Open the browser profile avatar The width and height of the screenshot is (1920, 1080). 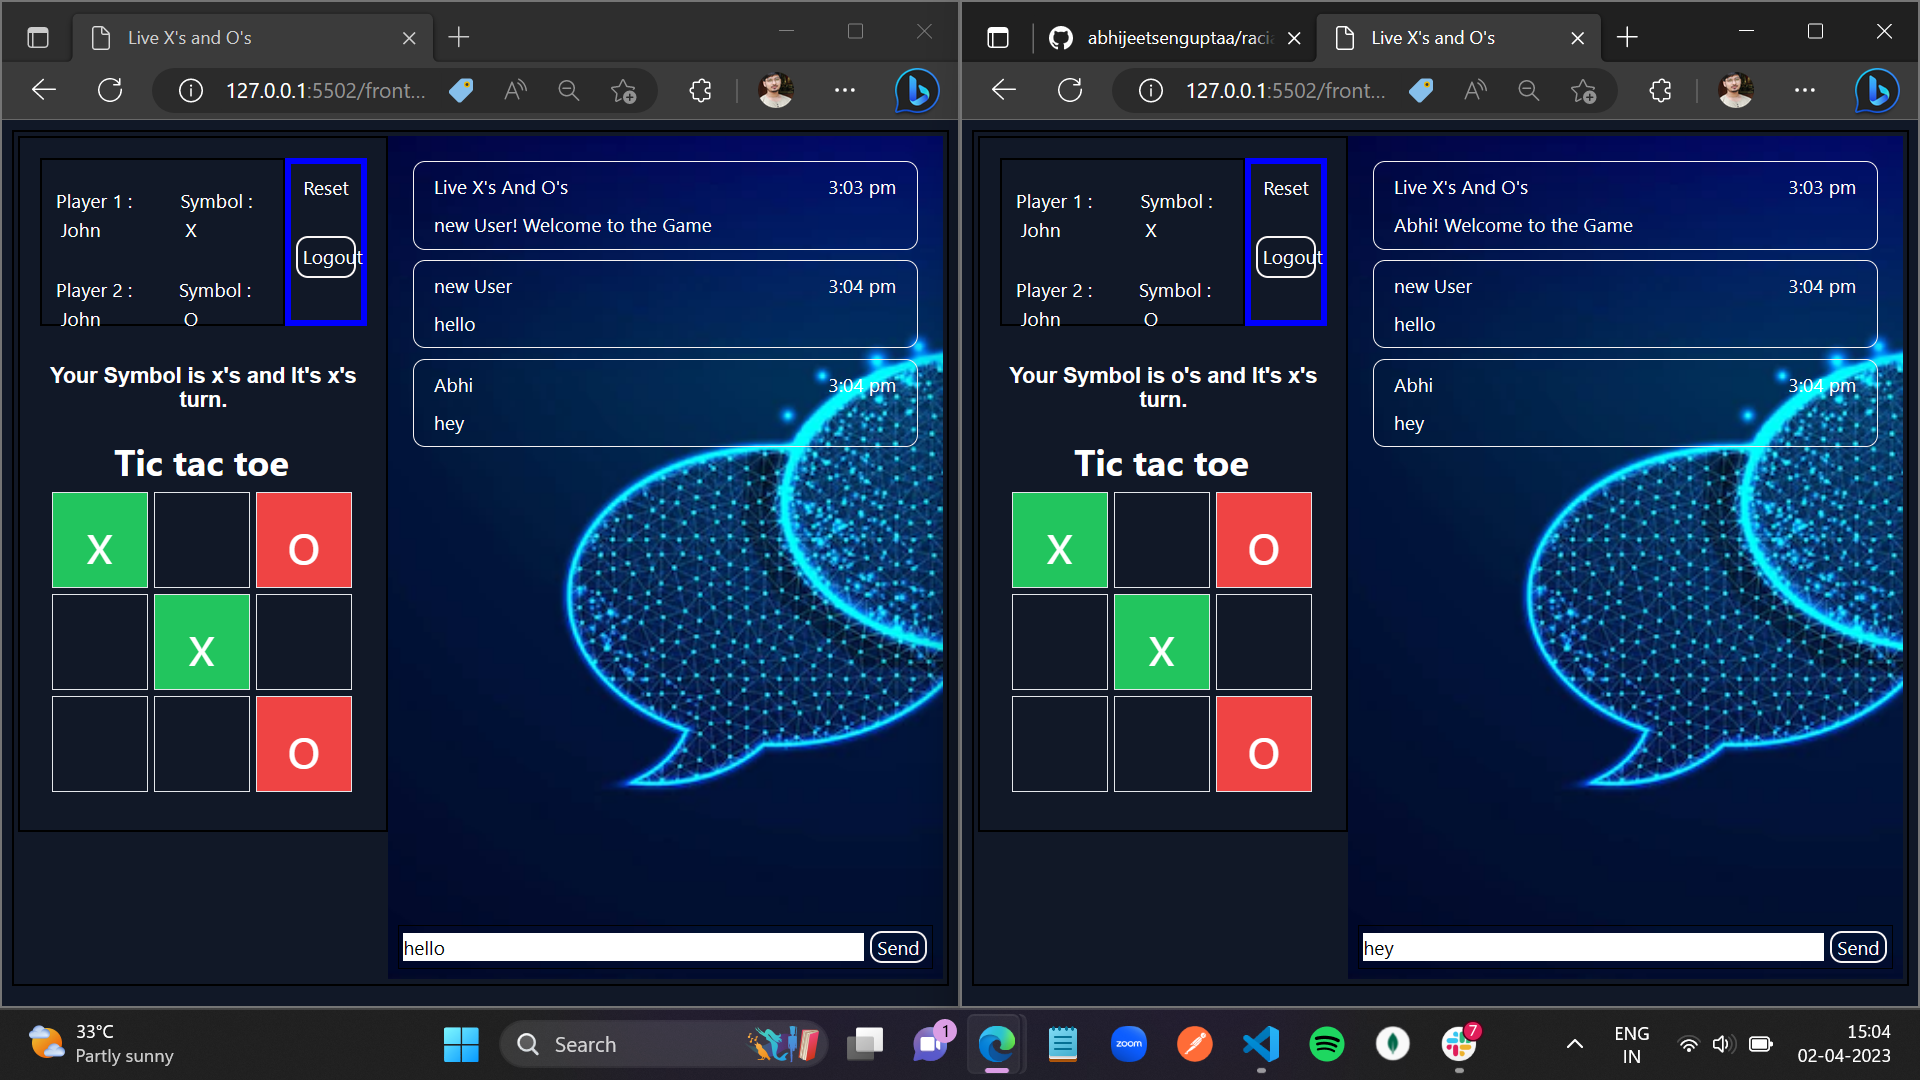click(x=775, y=90)
